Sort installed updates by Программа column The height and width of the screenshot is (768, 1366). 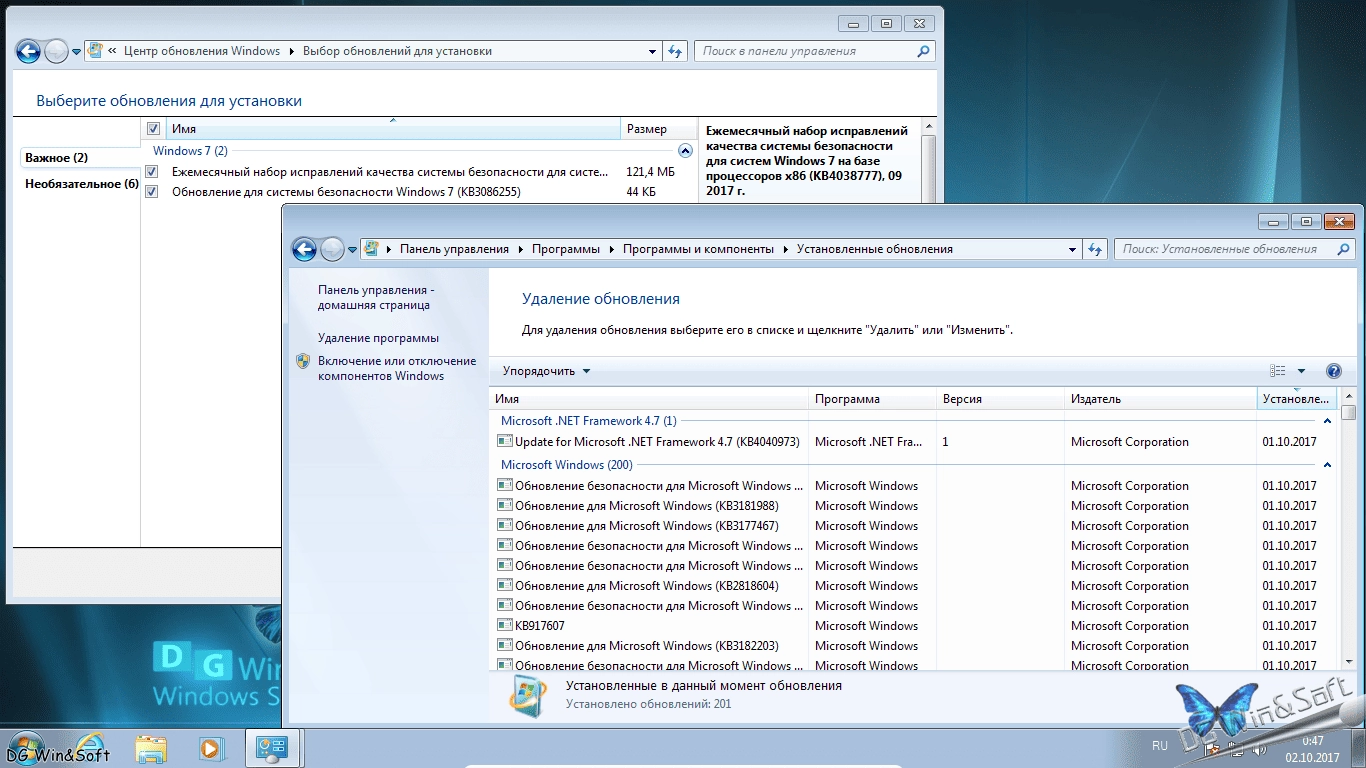point(872,399)
